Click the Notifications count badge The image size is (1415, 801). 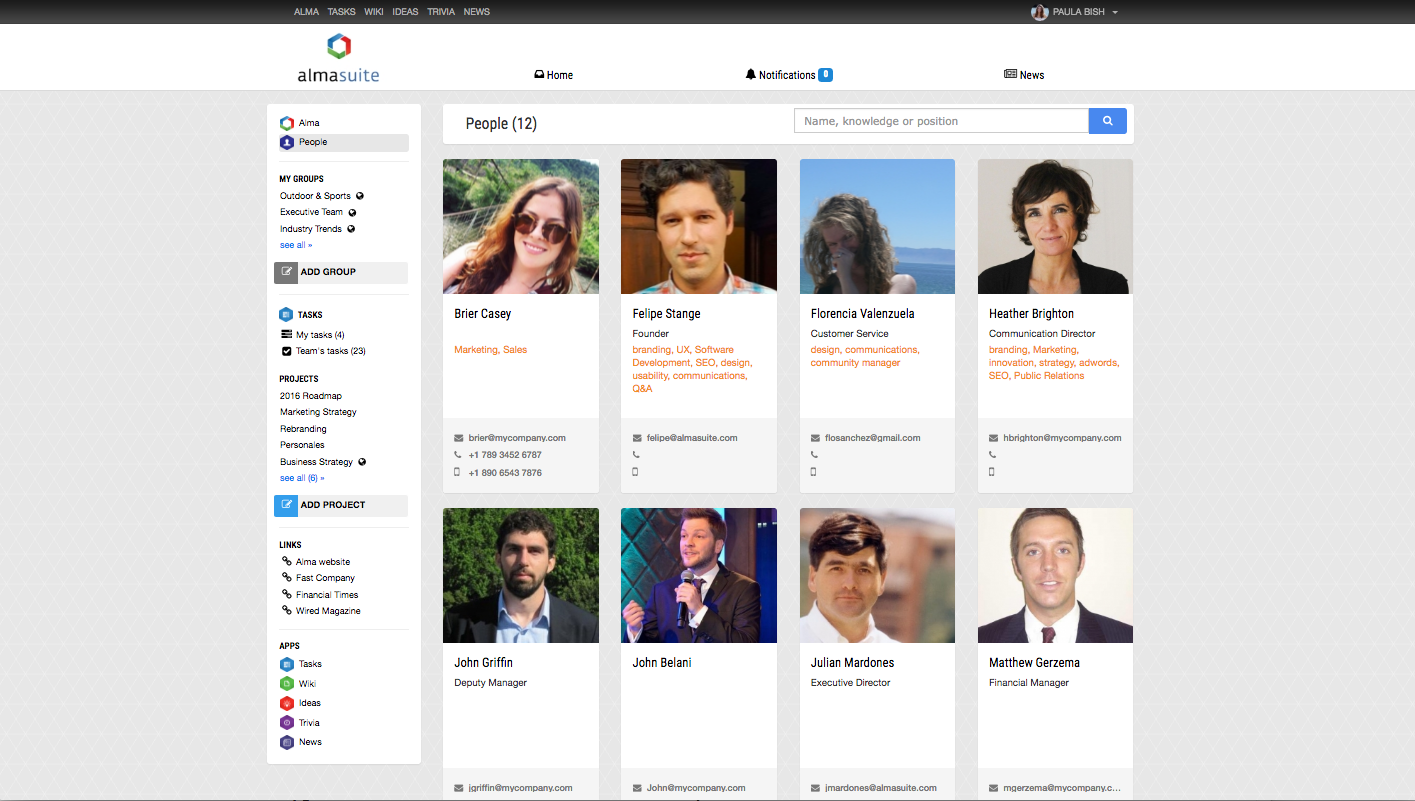click(825, 75)
